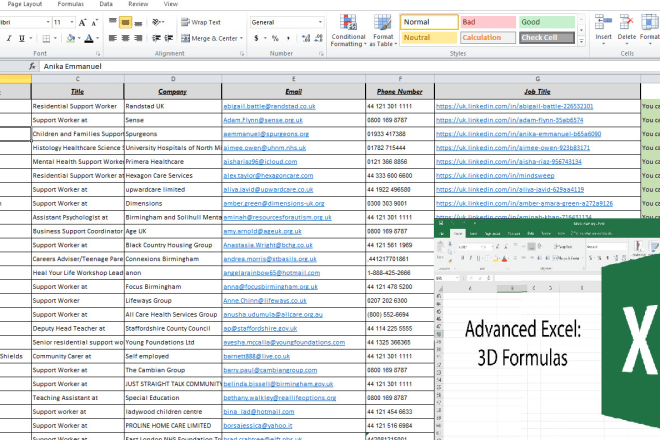Apply the Normal cell style
660x440 pixels.
(429, 22)
